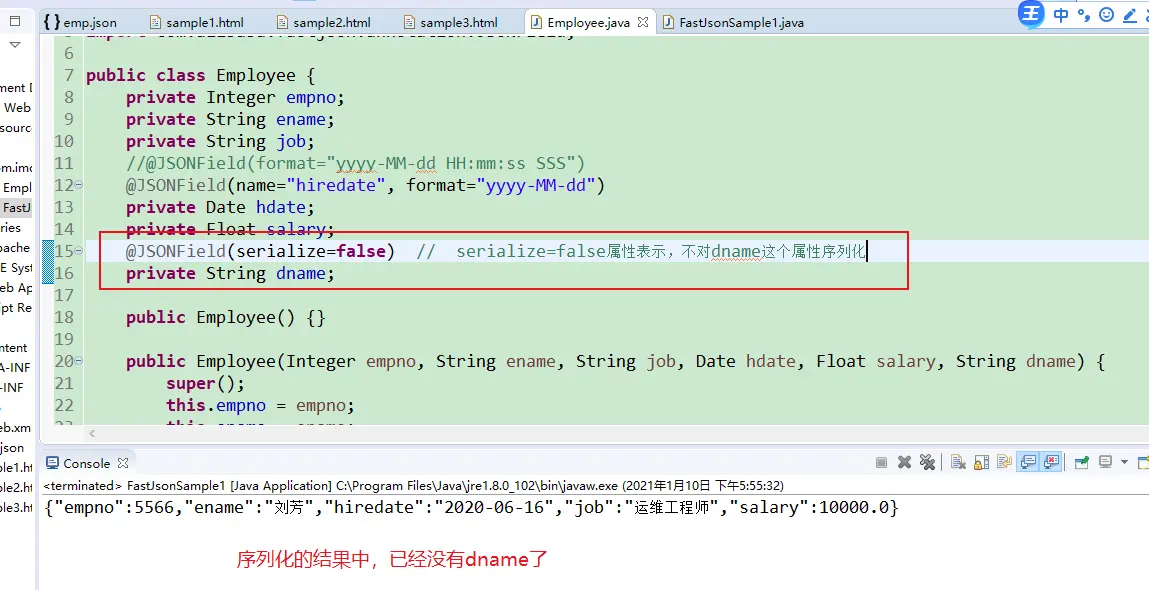
Task: Close the Employee.java editor tab
Action: tap(642, 22)
